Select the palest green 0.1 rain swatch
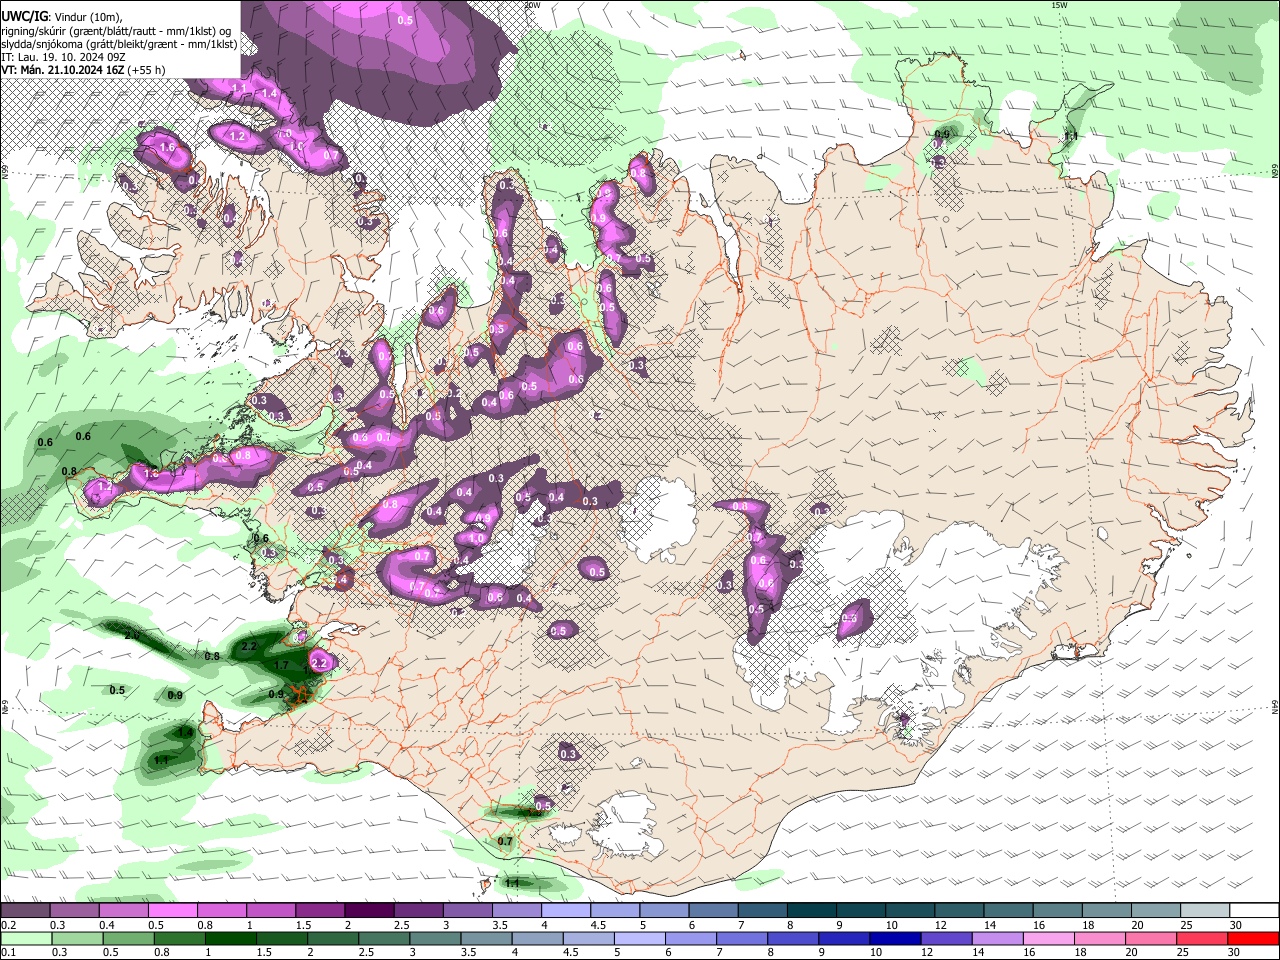 coord(24,938)
